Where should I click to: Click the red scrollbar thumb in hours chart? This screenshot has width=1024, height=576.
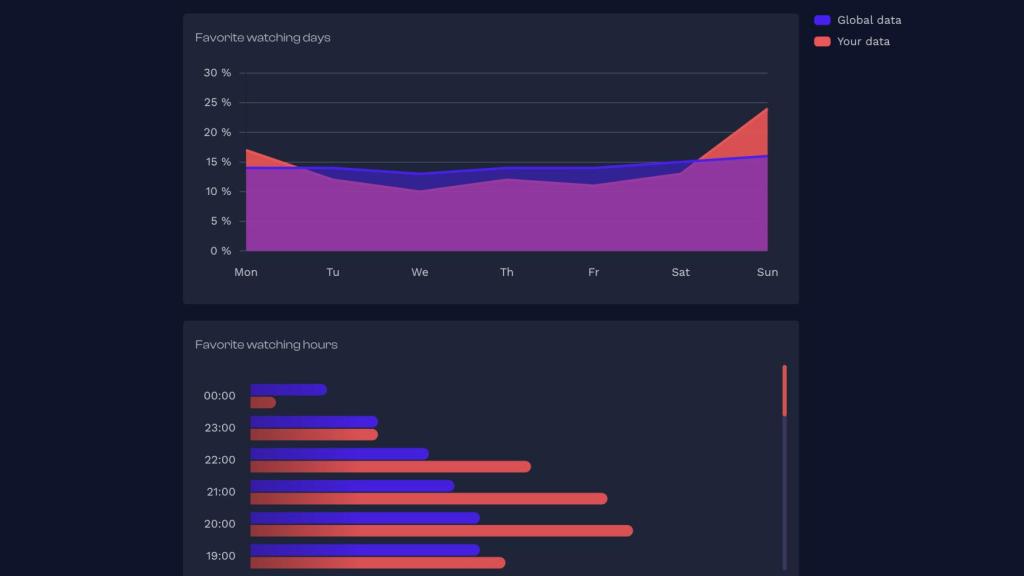click(784, 390)
